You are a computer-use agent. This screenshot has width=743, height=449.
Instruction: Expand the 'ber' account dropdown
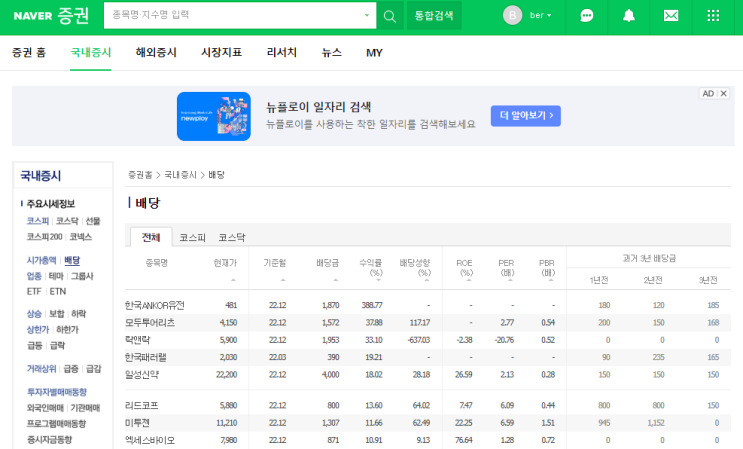tap(541, 15)
